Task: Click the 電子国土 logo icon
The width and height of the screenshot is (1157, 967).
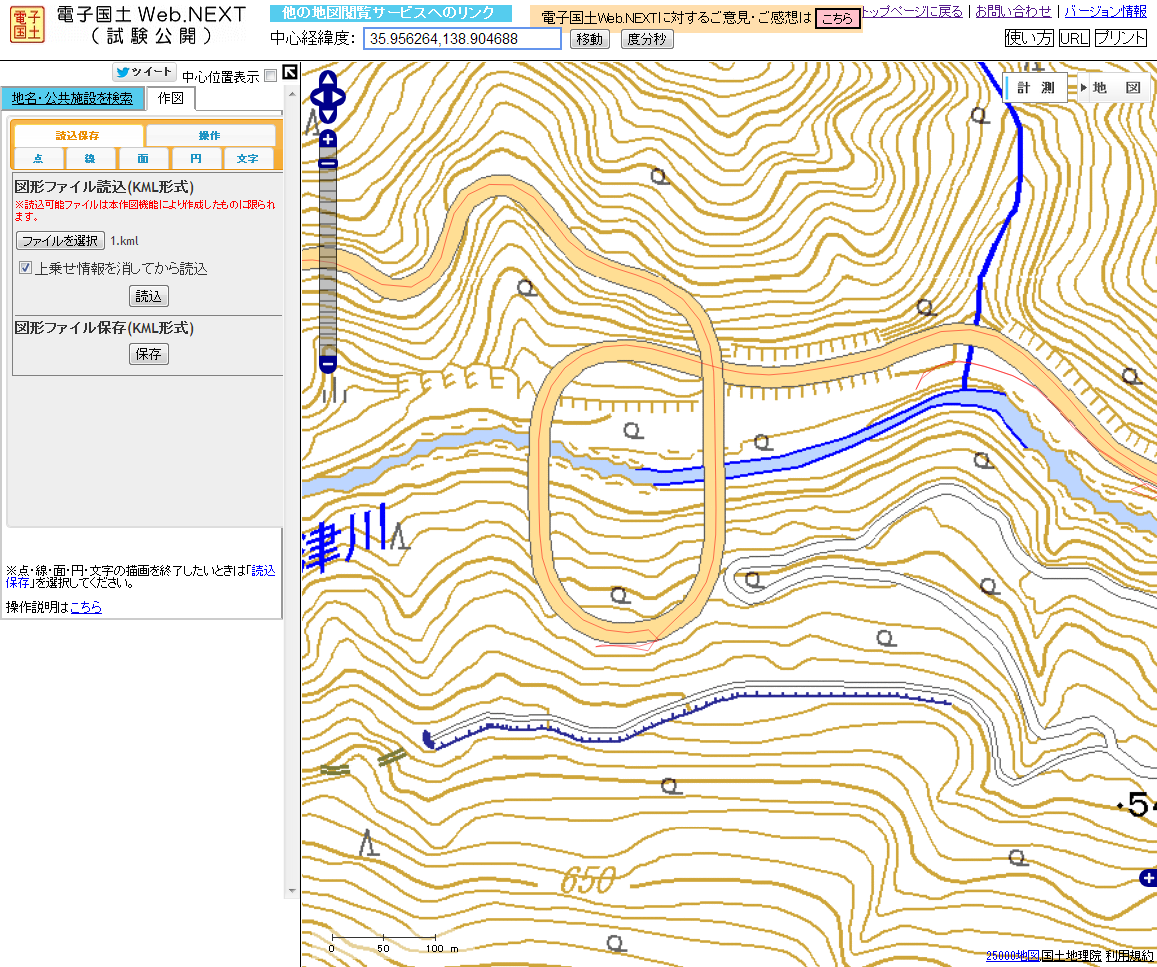Action: click(x=27, y=25)
